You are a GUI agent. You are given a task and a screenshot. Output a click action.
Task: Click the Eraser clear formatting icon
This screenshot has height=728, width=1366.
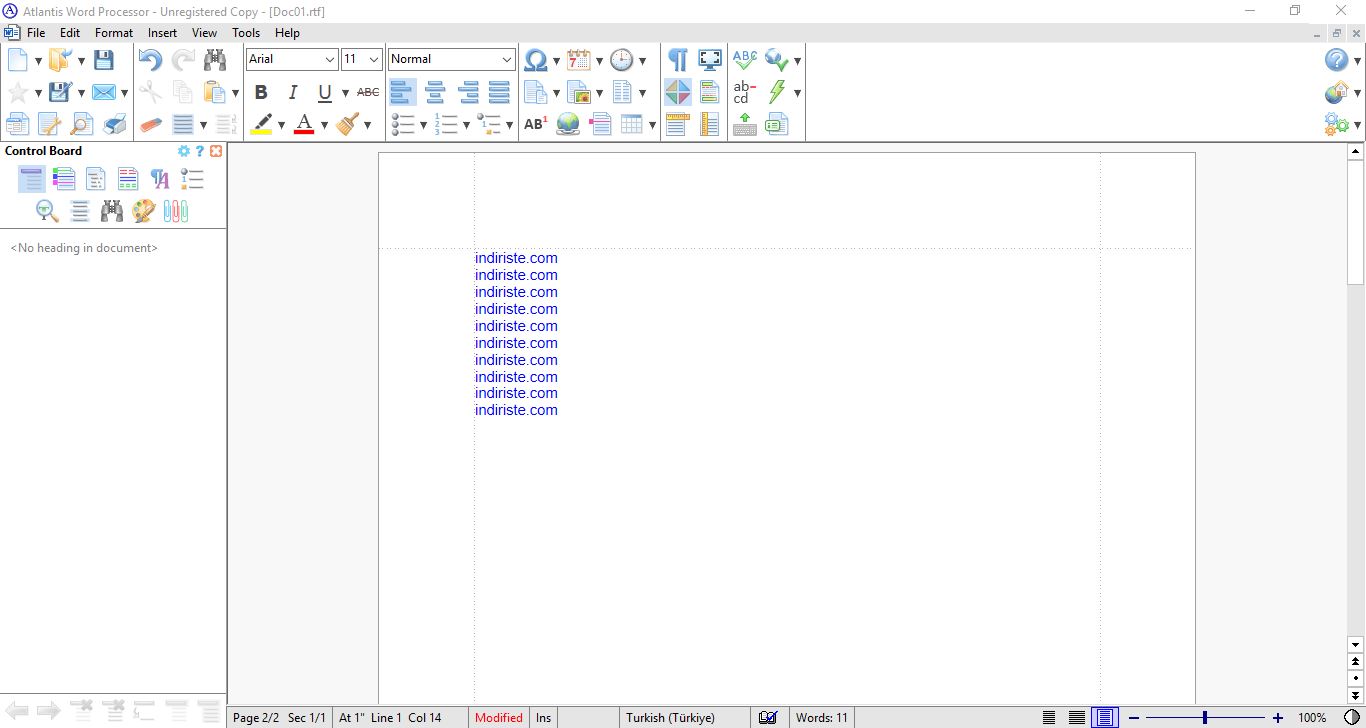coord(150,124)
